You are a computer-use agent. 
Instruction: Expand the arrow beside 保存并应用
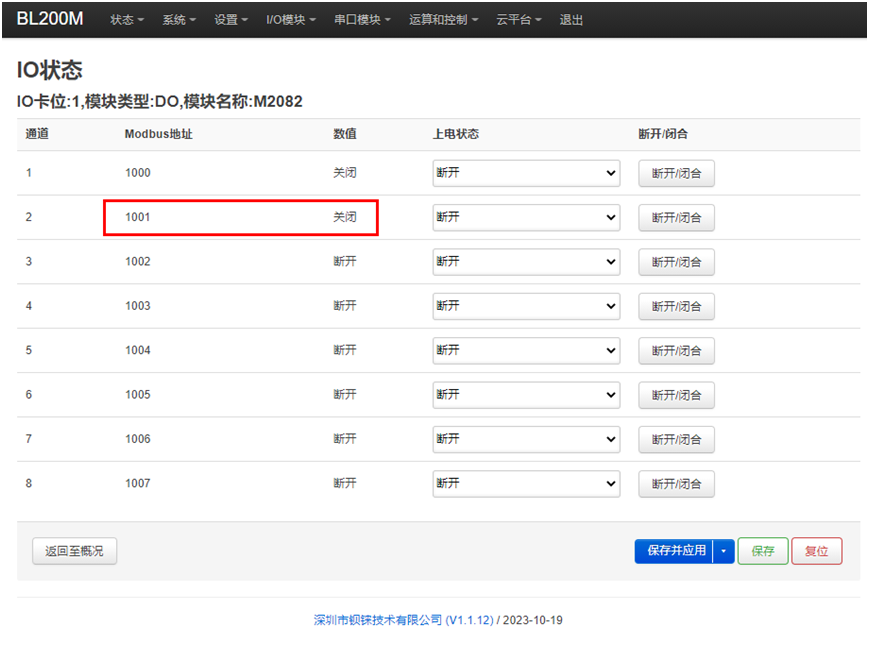point(723,551)
